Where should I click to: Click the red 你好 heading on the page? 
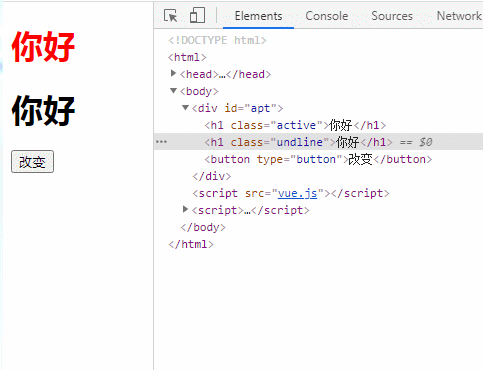point(43,47)
